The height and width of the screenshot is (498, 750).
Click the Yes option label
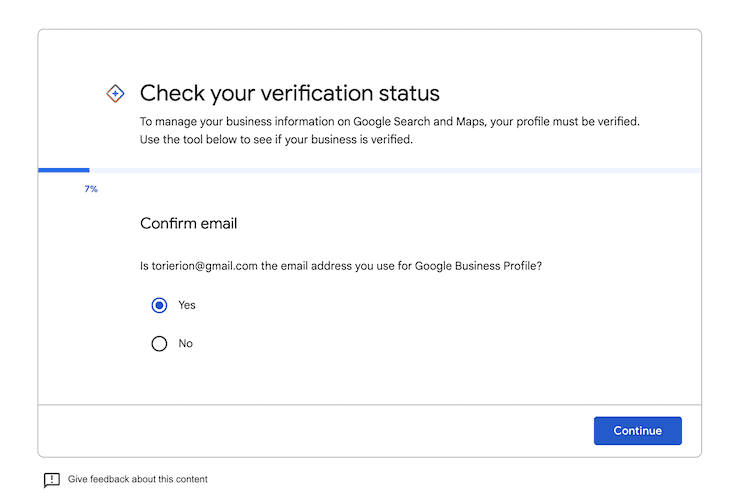pos(187,305)
